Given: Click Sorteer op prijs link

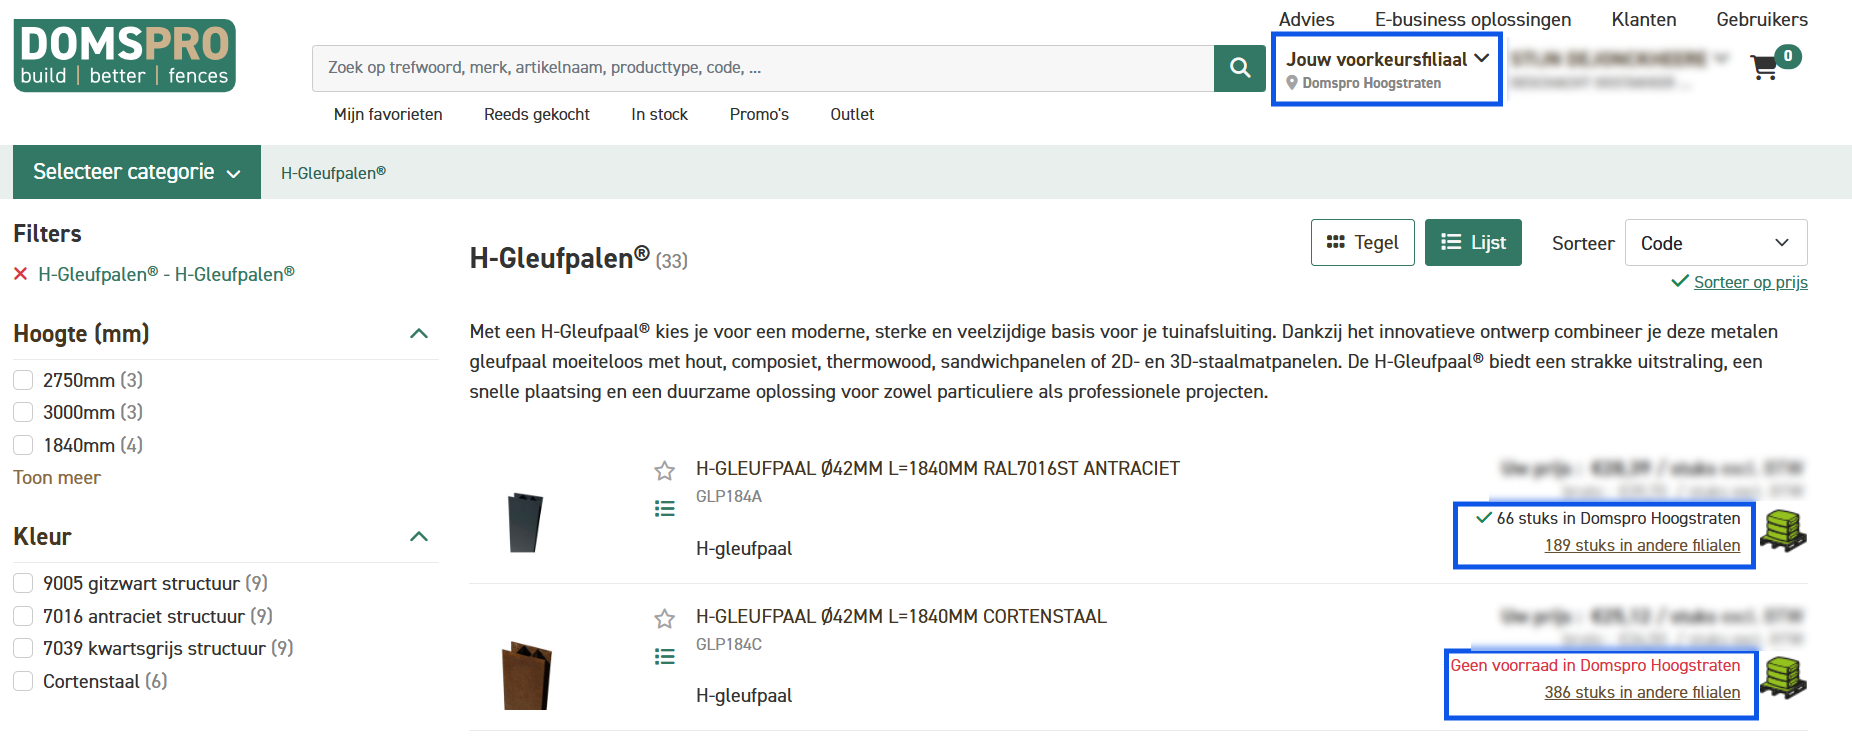Looking at the screenshot, I should [1751, 282].
